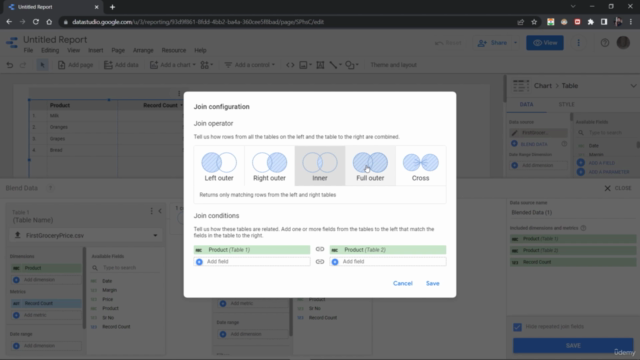Expand Chart > Table type chevron
Image resolution: width=640 pixels, height=360 pixels.
[x=633, y=86]
